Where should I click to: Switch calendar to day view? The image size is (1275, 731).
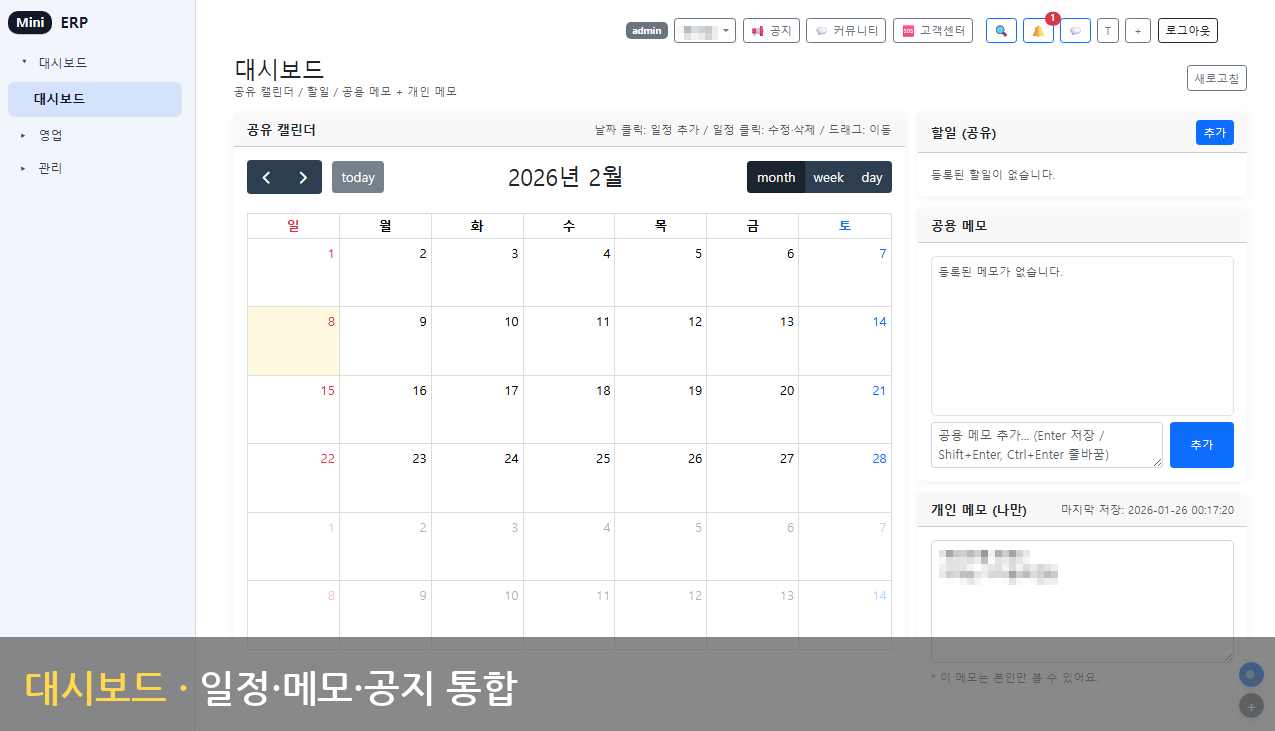(872, 177)
